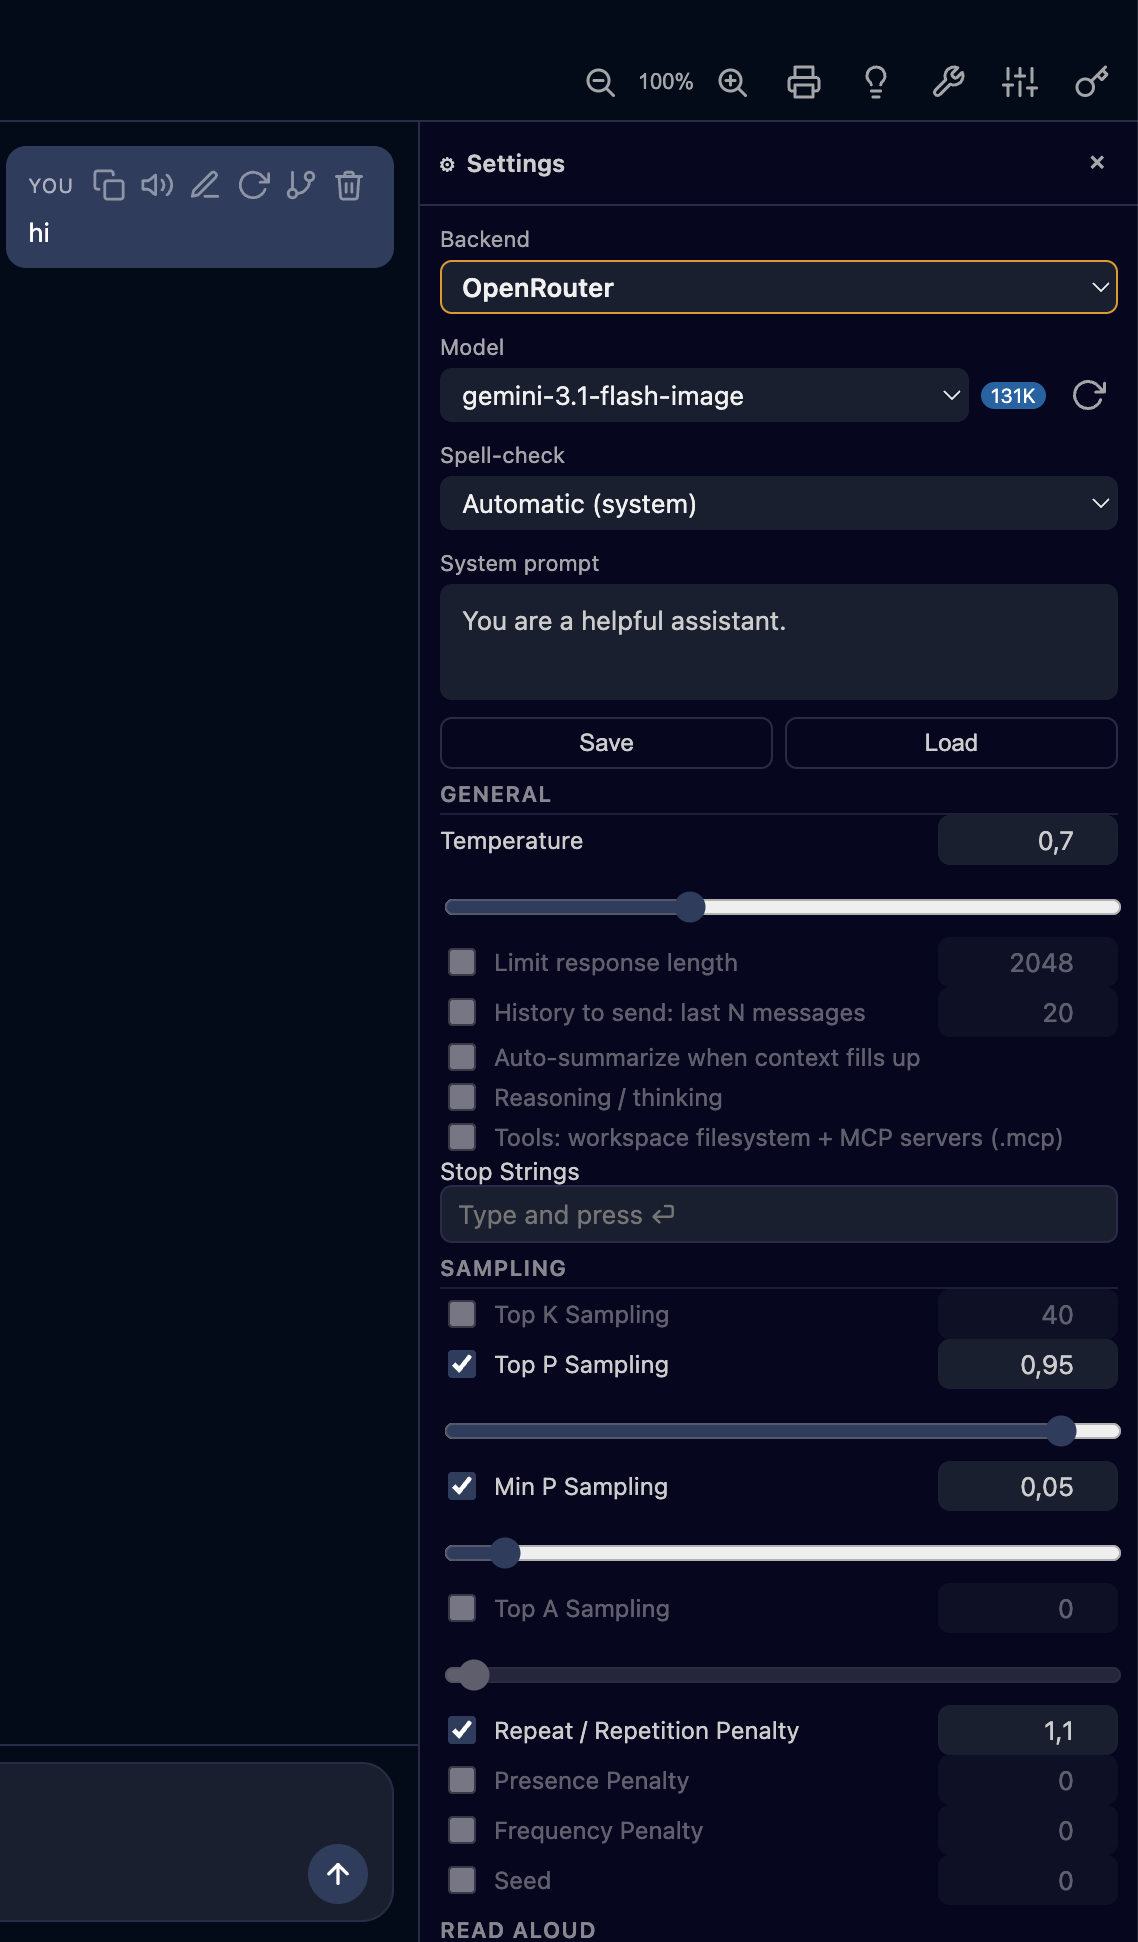The width and height of the screenshot is (1138, 1942).
Task: Open the wrench tools icon
Action: [x=948, y=82]
